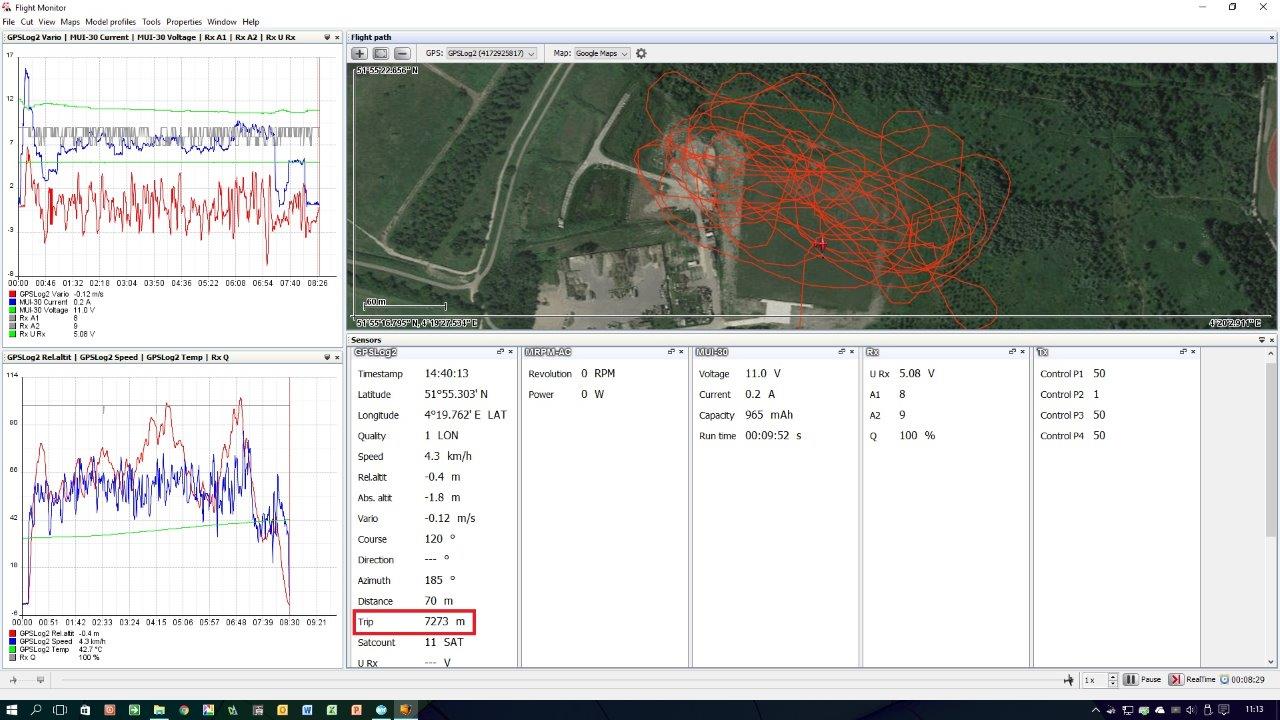
Task: Adjust the playback speed stepper
Action: pyautogui.click(x=1113, y=680)
